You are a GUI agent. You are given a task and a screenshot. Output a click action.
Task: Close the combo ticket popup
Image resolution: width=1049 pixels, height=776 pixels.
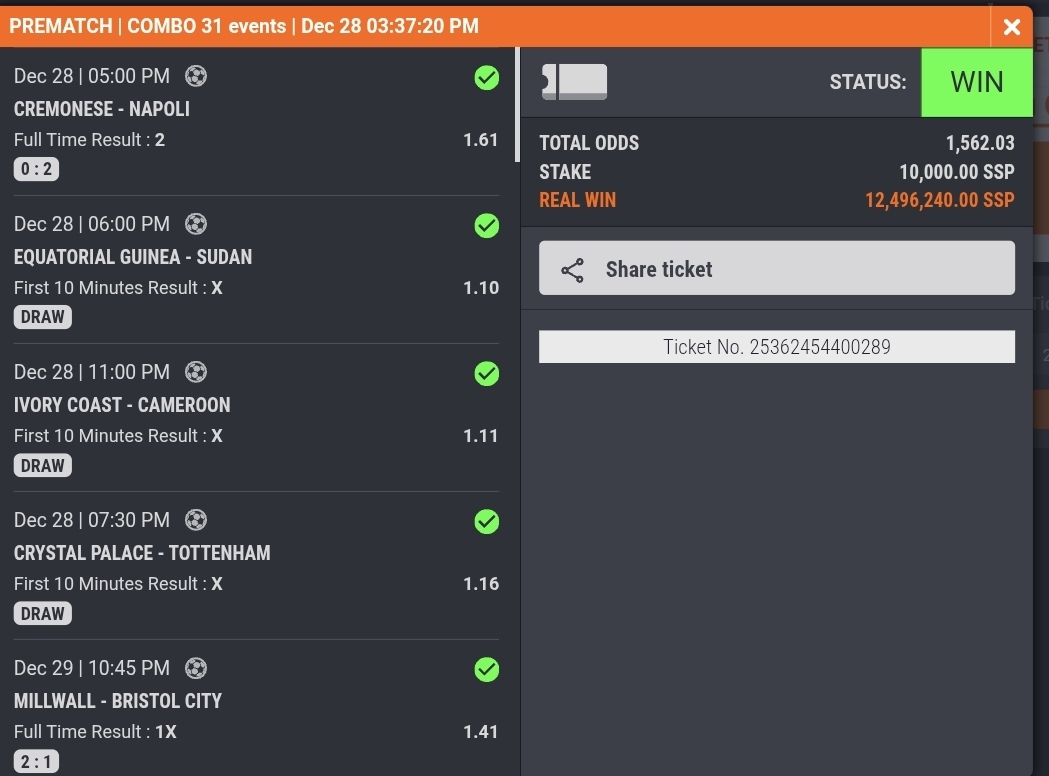point(1012,27)
